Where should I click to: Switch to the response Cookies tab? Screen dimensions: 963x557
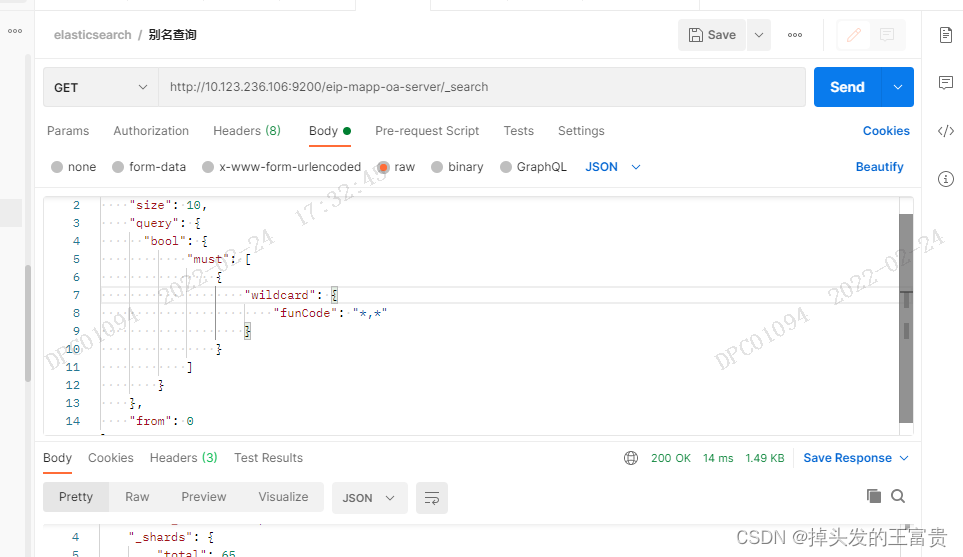pos(111,458)
